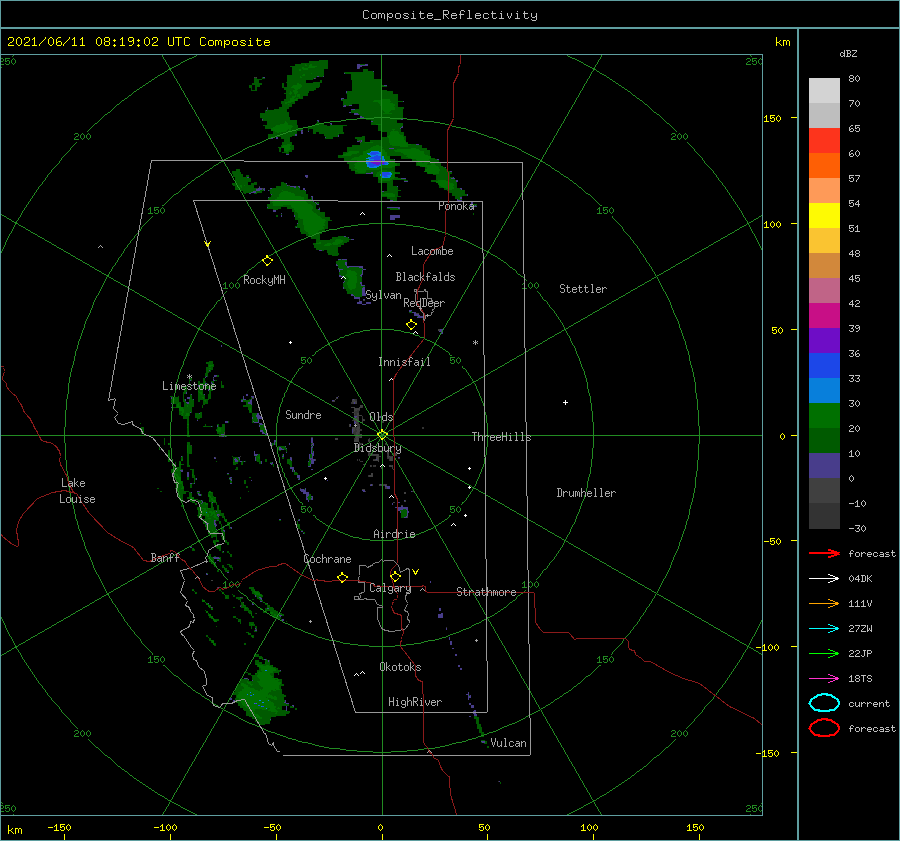The image size is (900, 841).
Task: Choose the magenta 18TS arrow legend entry
Action: coord(824,679)
